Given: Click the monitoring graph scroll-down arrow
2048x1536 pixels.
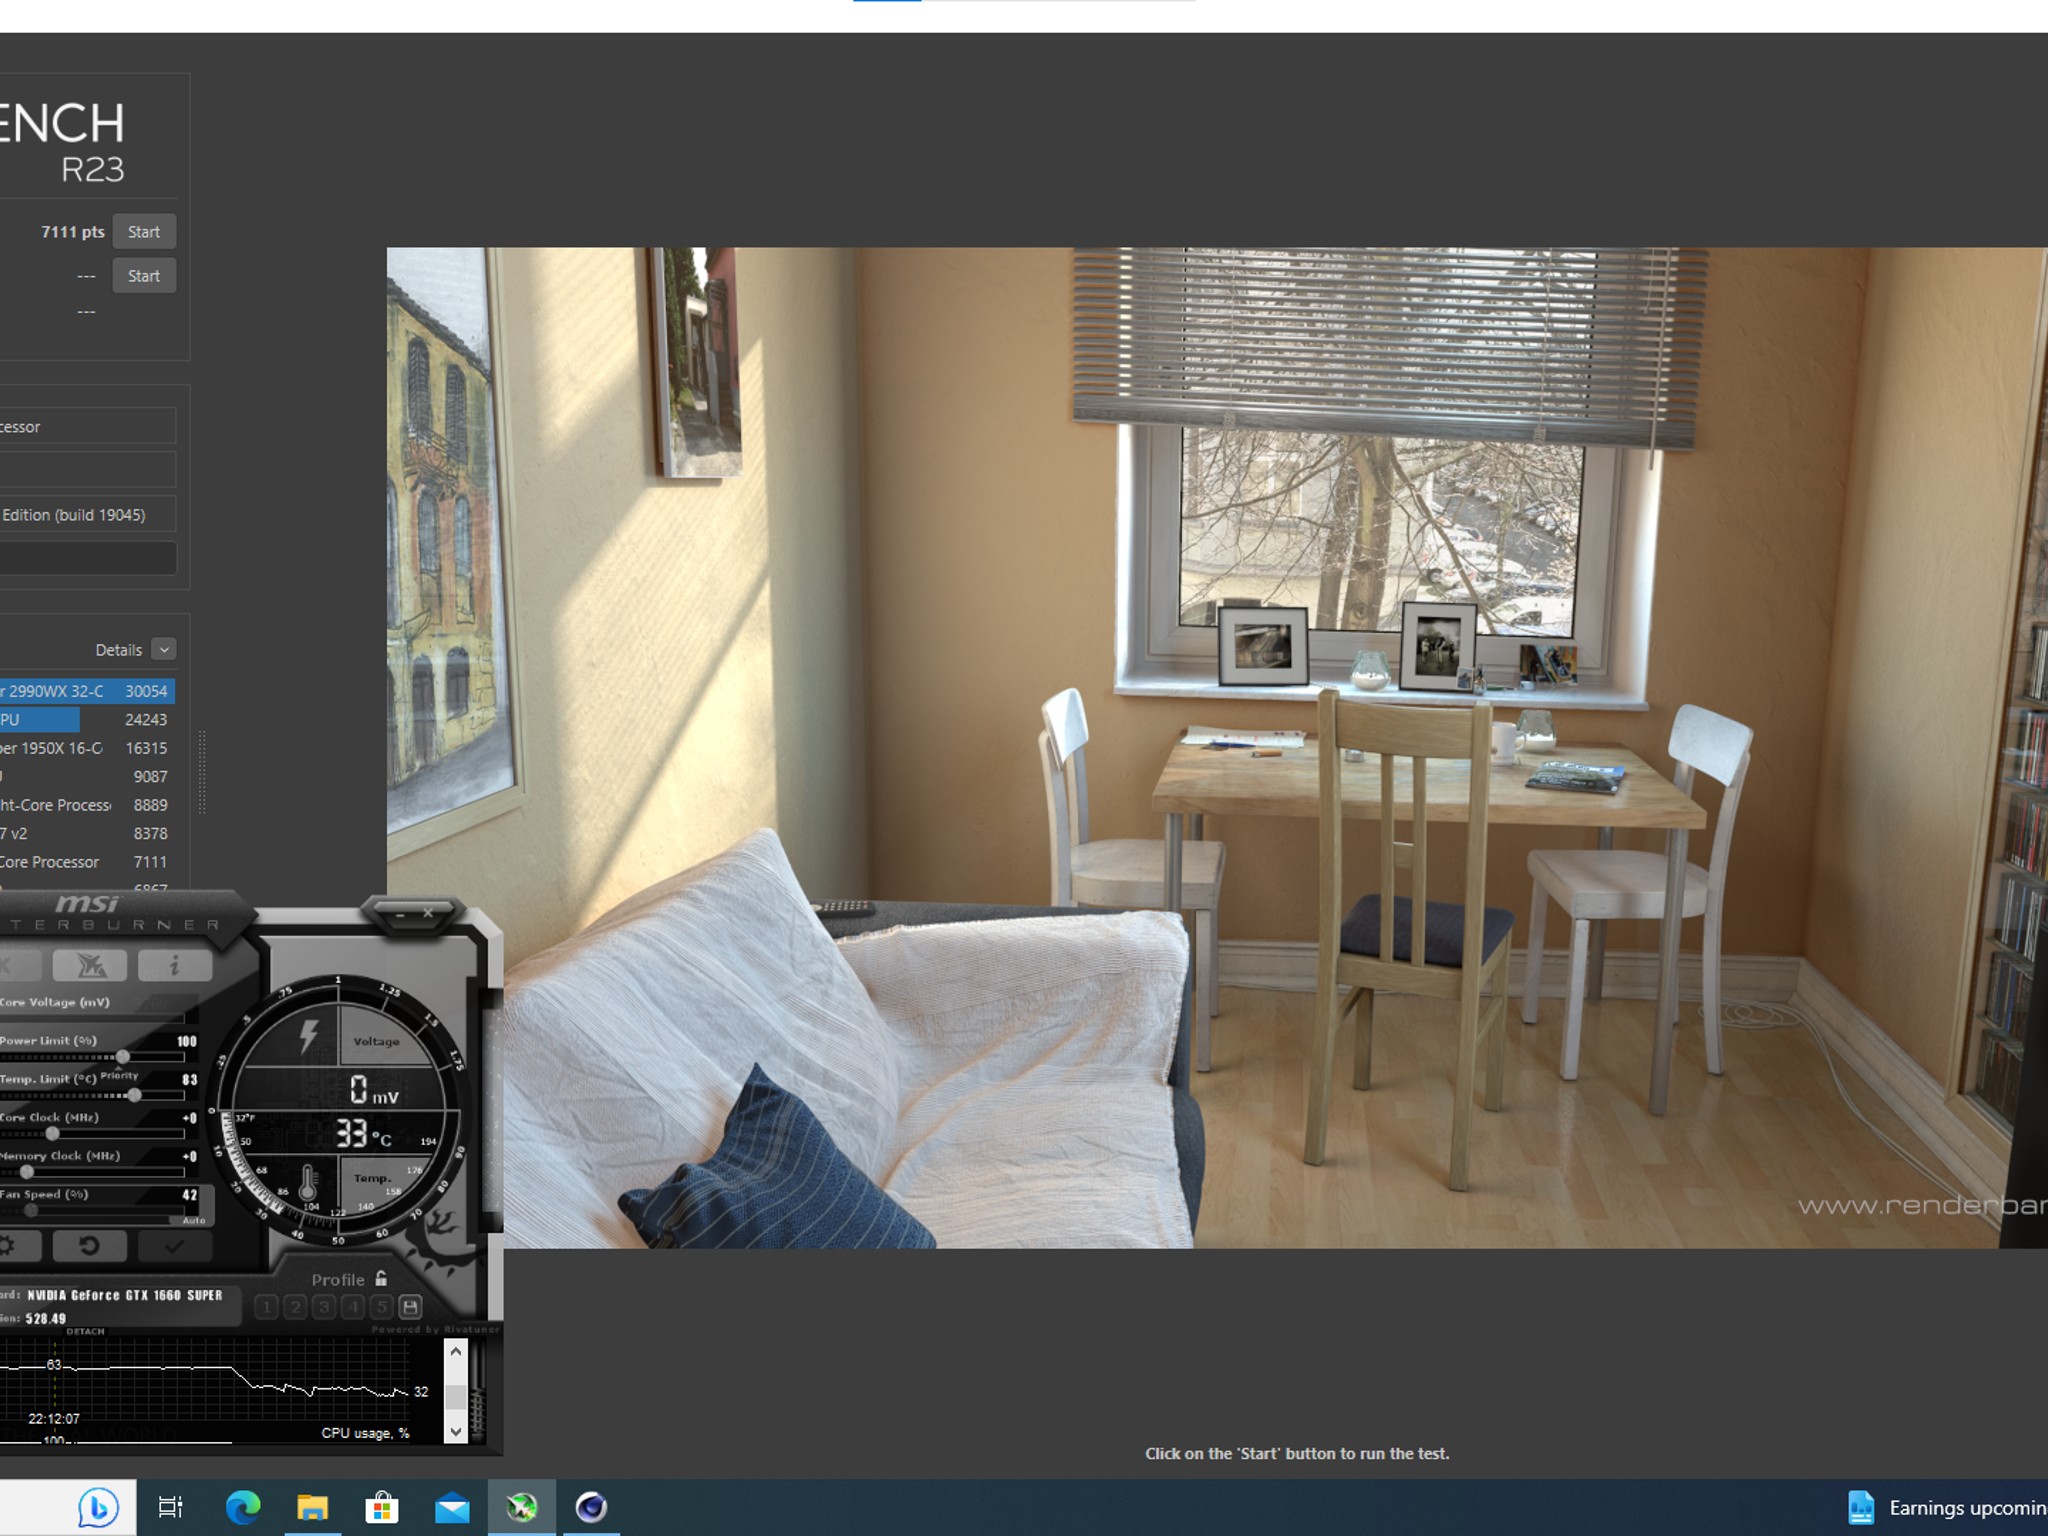Looking at the screenshot, I should click(x=456, y=1431).
